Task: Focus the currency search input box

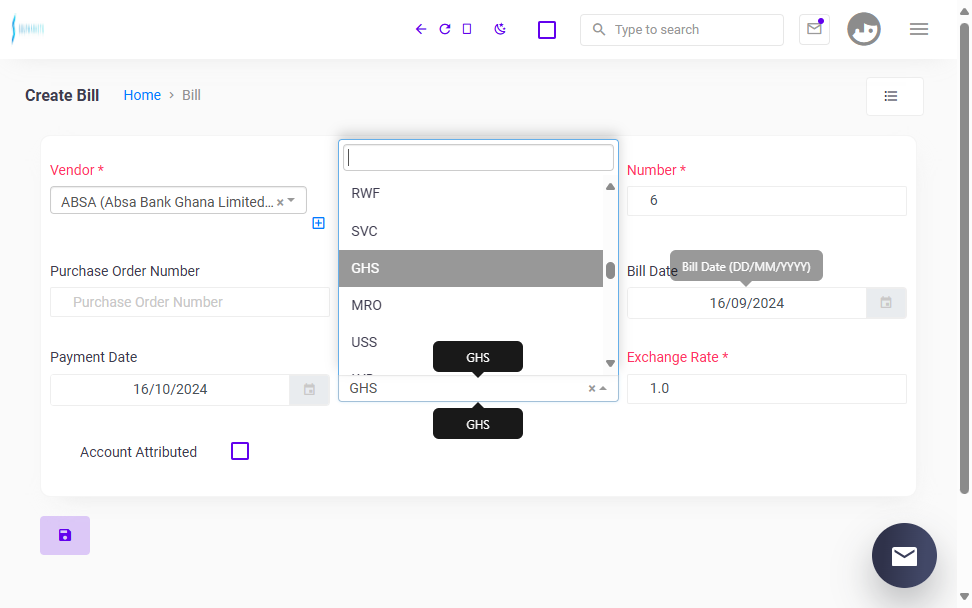Action: (x=479, y=158)
